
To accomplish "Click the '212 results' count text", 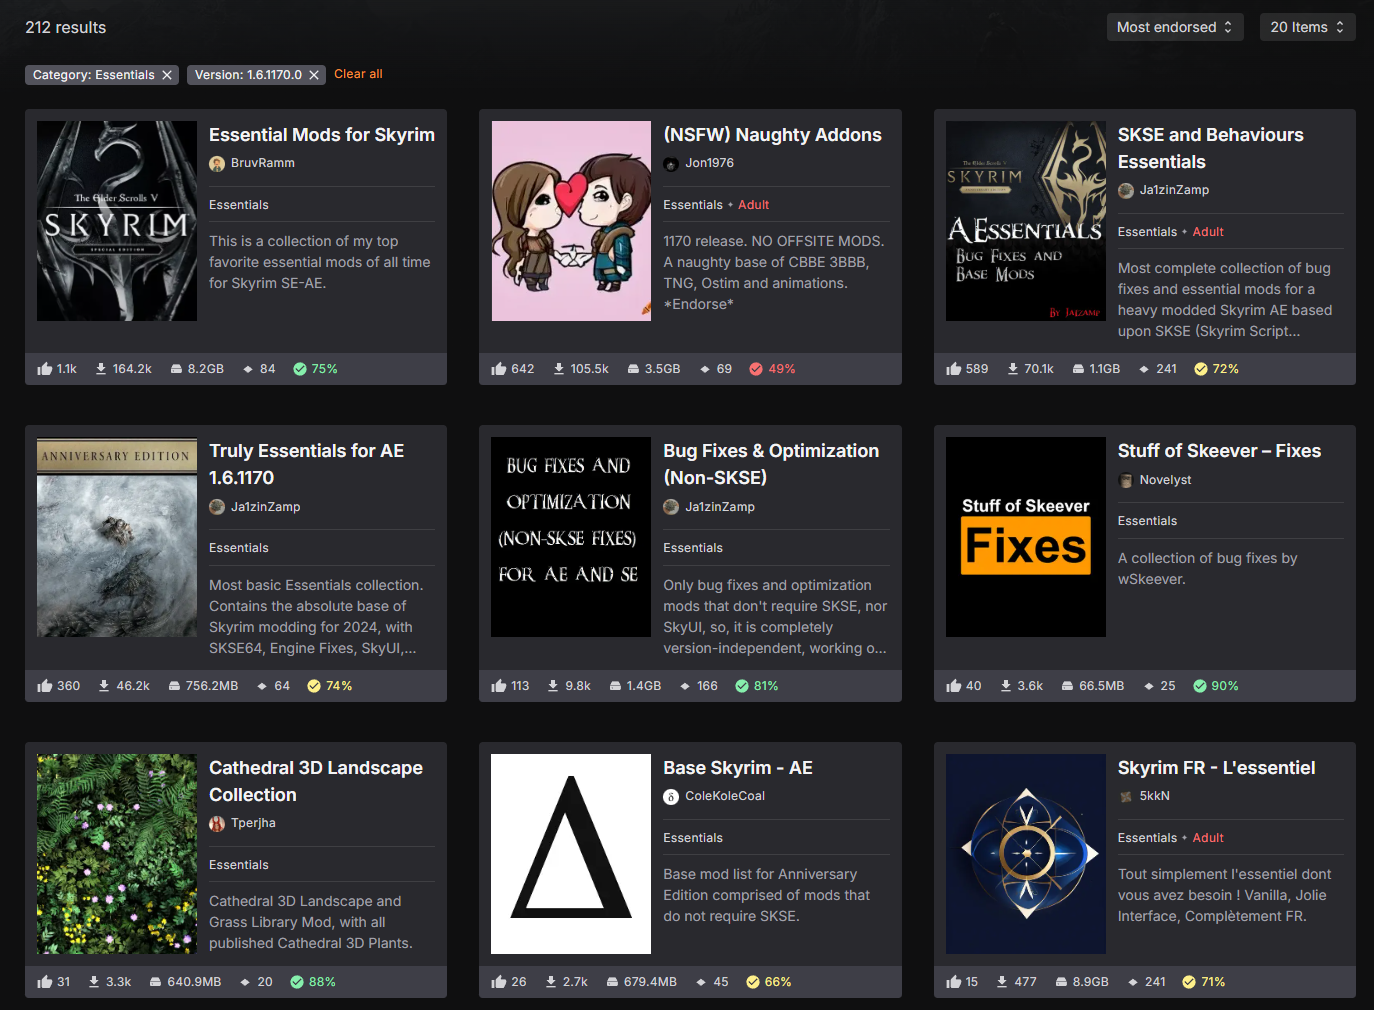I will click(x=66, y=28).
